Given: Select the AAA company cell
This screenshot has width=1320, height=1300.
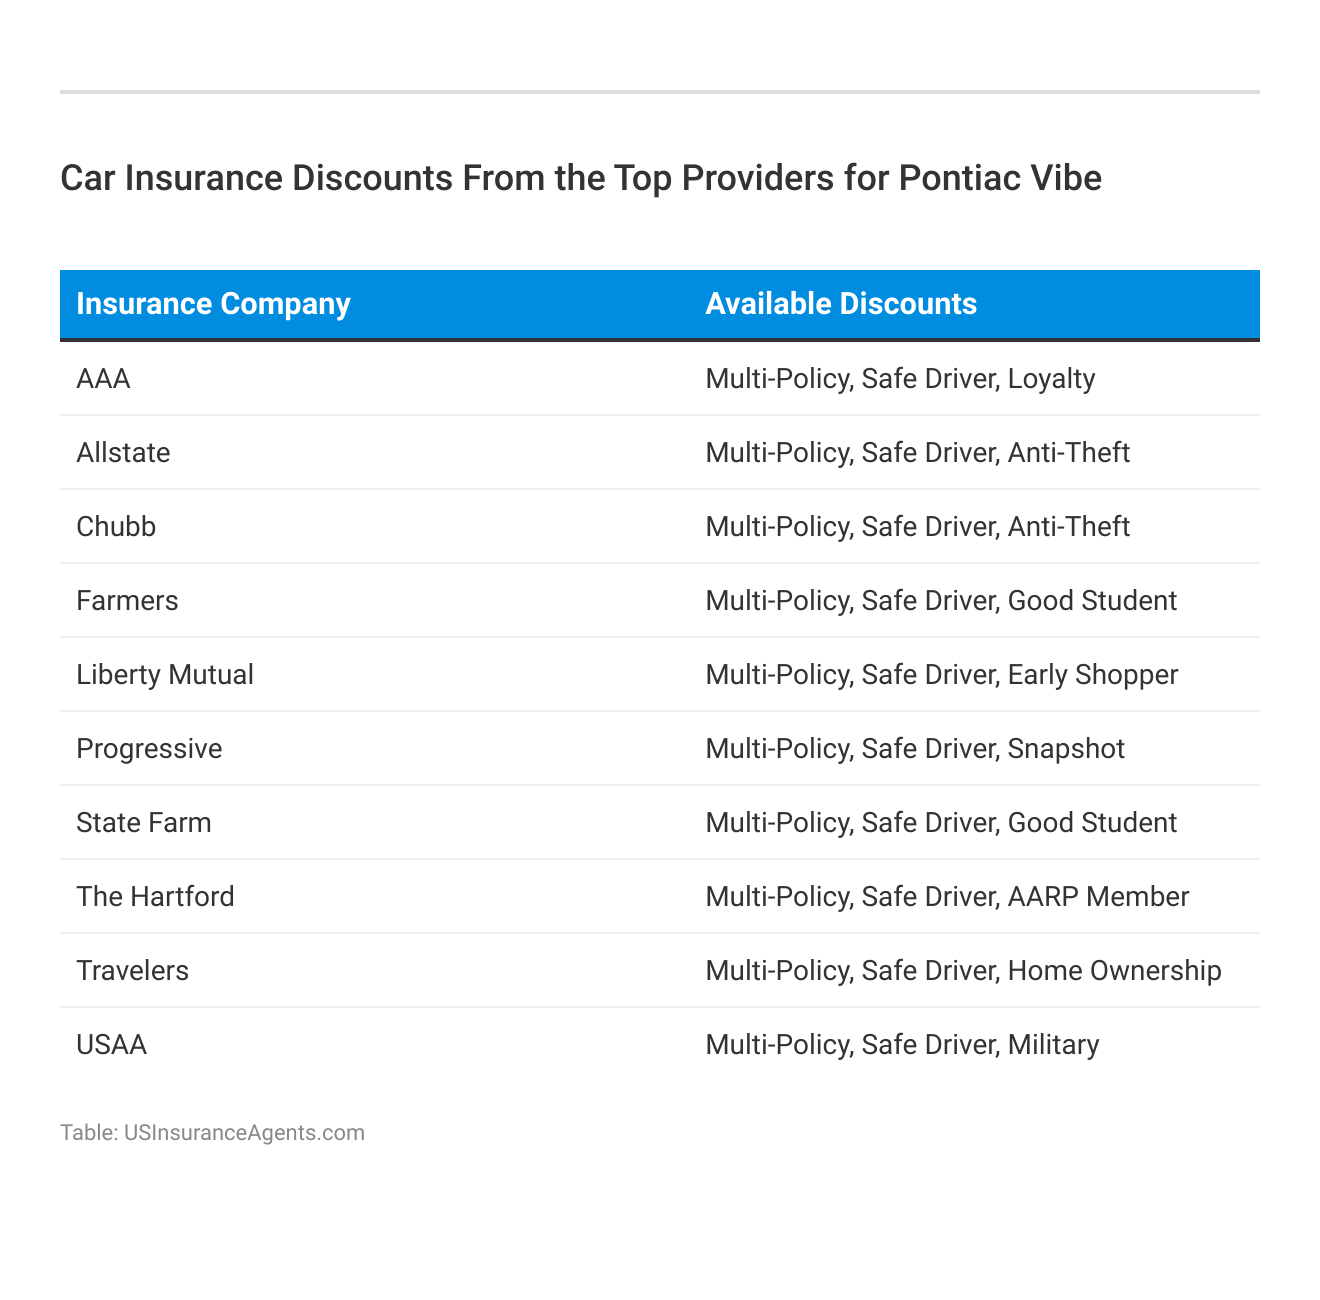Looking at the screenshot, I should pos(103,379).
